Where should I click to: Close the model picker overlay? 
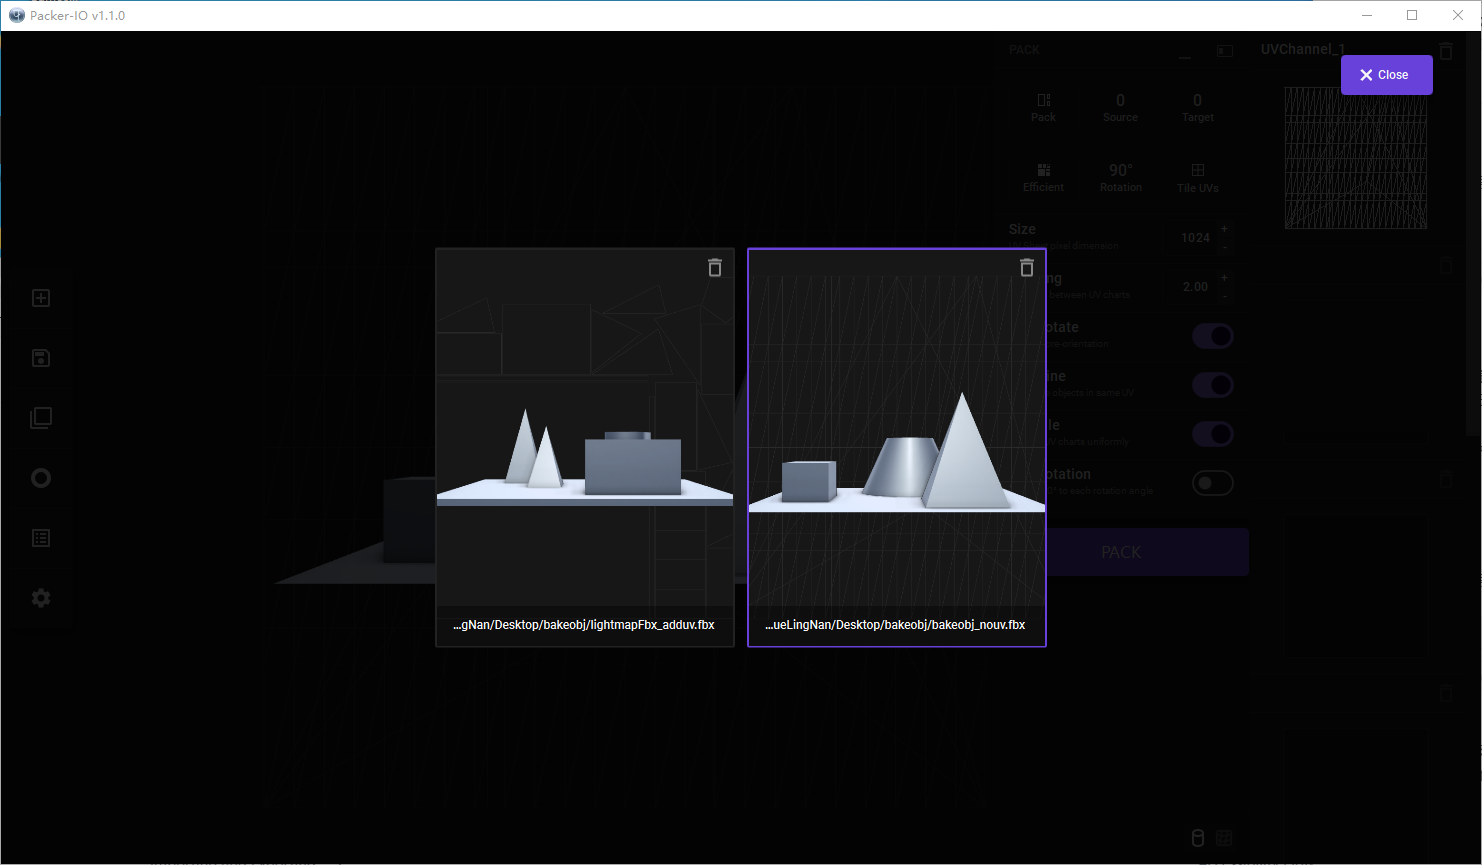click(1386, 75)
